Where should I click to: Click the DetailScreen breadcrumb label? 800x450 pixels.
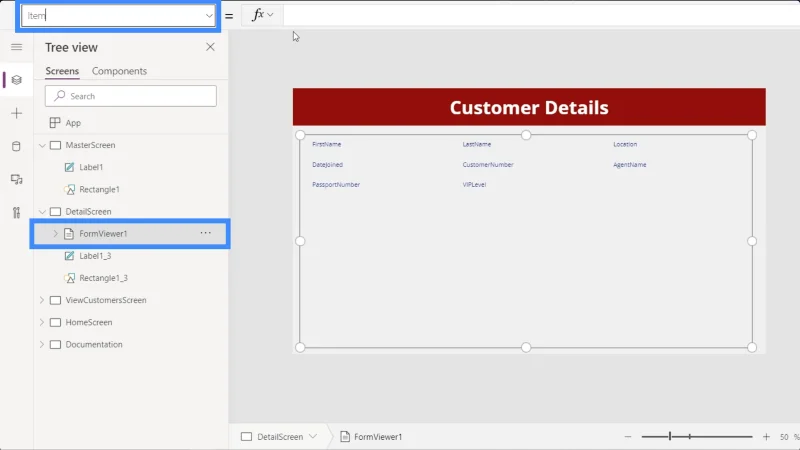280,437
